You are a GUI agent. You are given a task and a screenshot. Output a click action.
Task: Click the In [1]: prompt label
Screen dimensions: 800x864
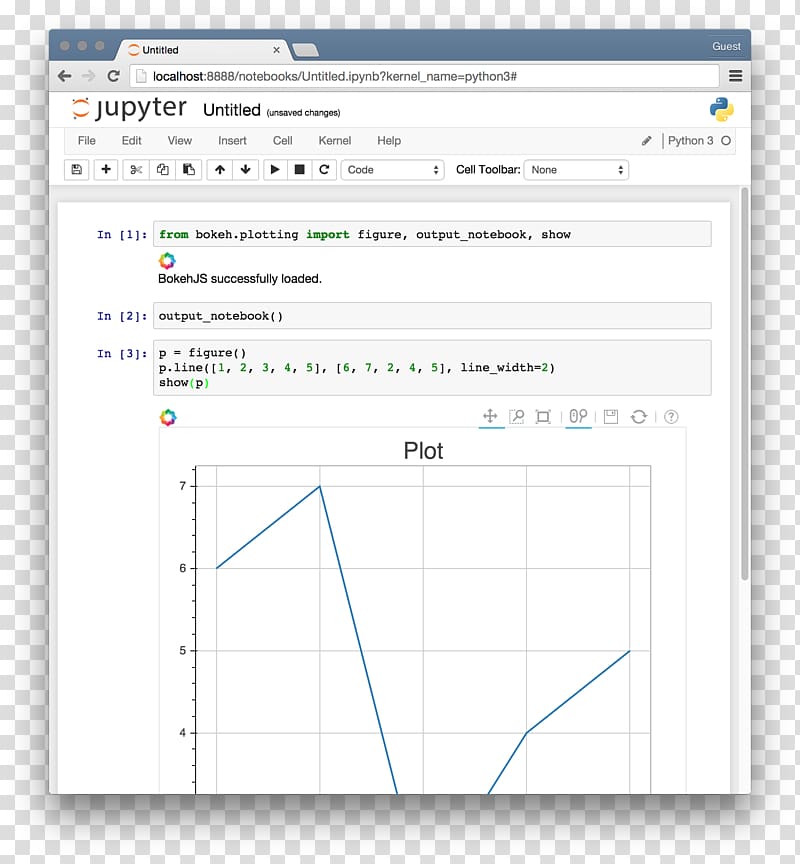click(x=122, y=234)
